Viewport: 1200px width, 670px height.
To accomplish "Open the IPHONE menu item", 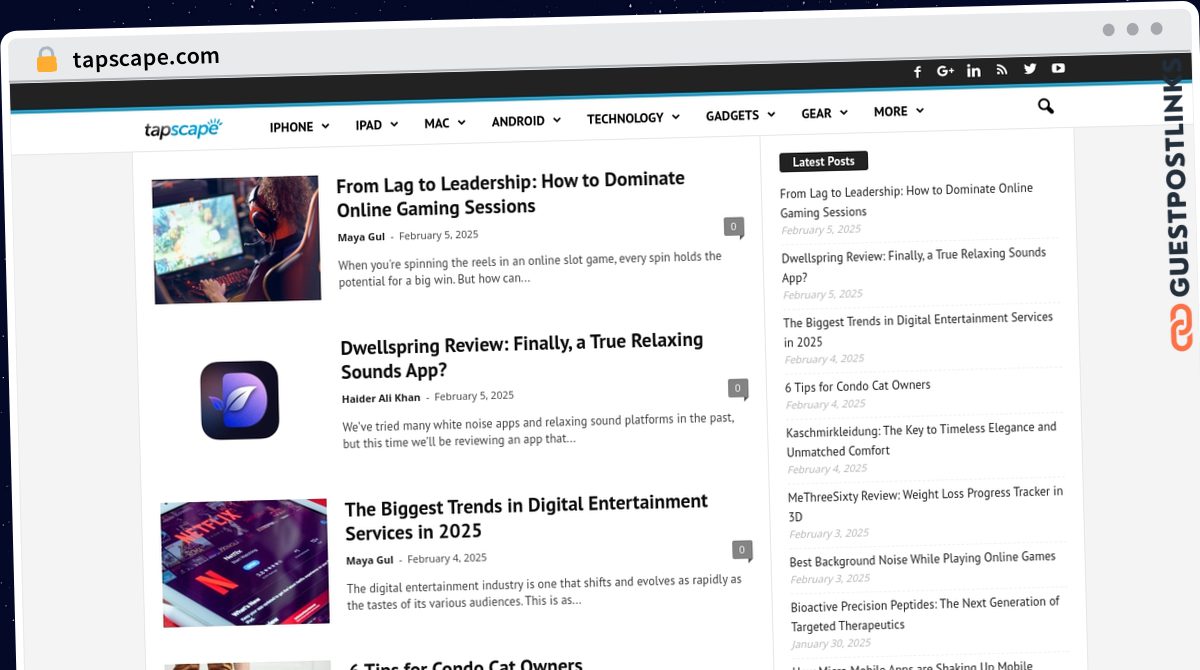I will [x=291, y=127].
